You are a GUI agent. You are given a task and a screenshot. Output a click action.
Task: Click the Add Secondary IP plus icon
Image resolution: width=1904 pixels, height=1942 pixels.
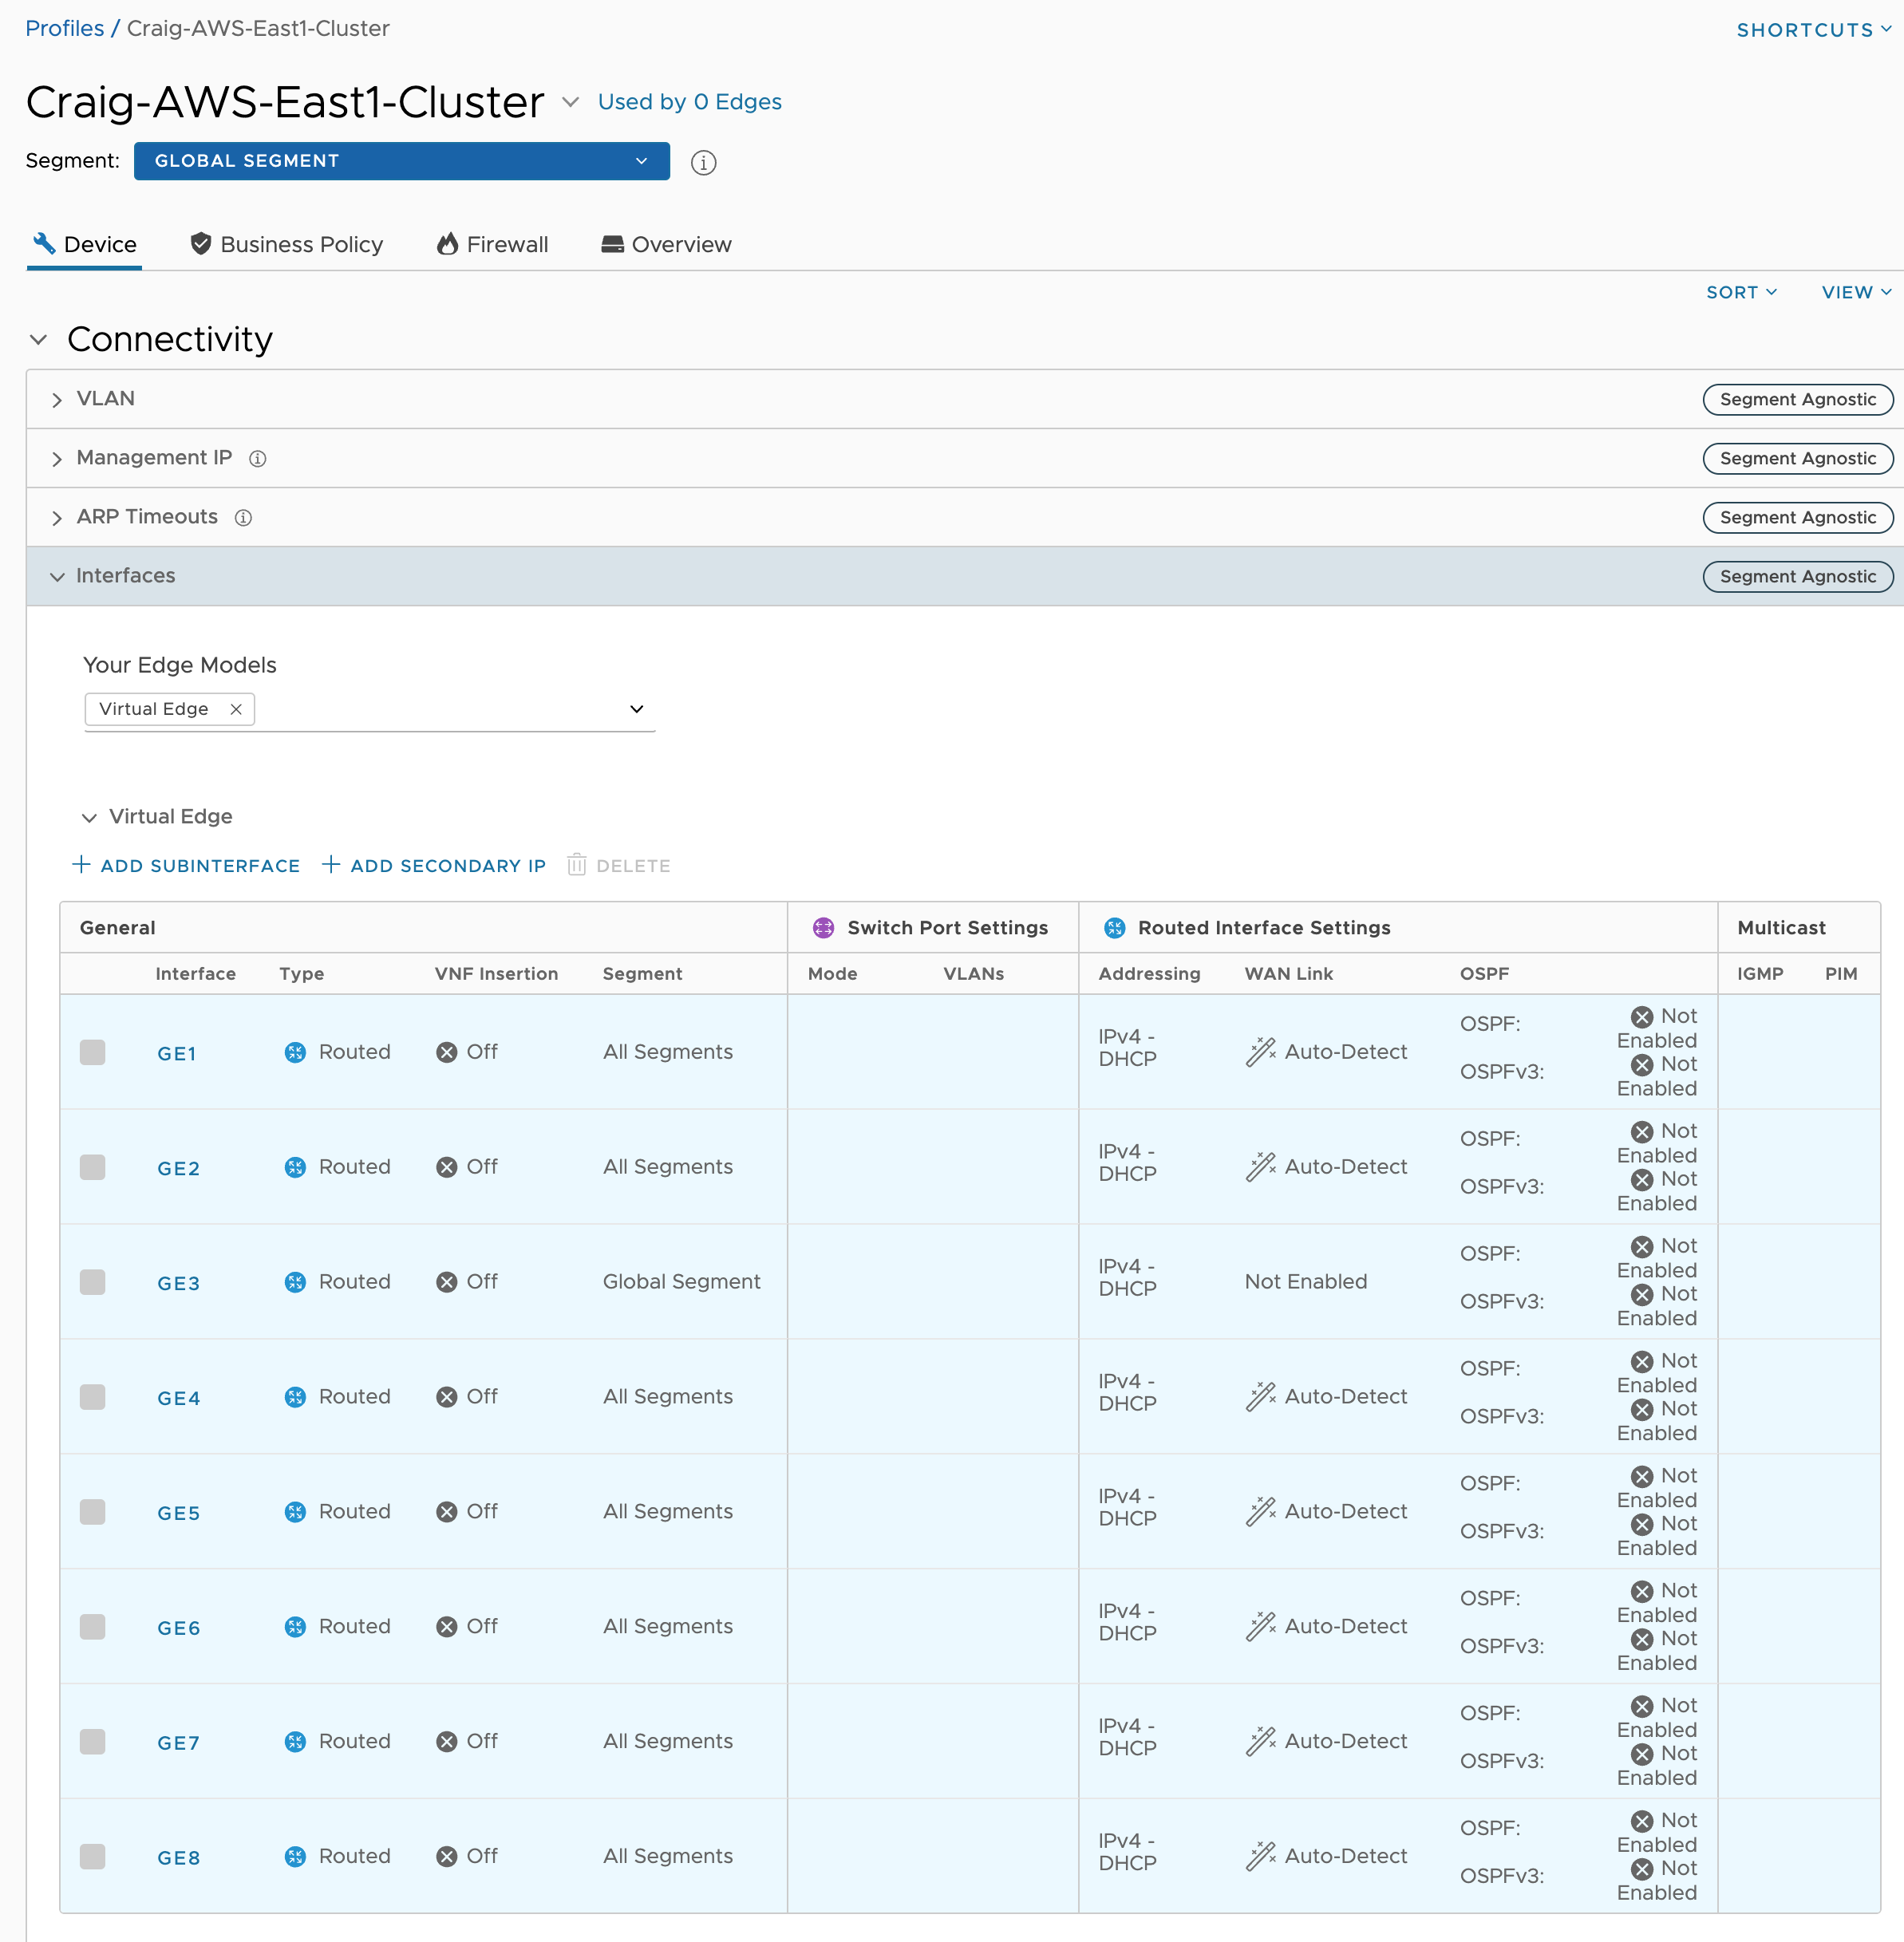click(331, 865)
